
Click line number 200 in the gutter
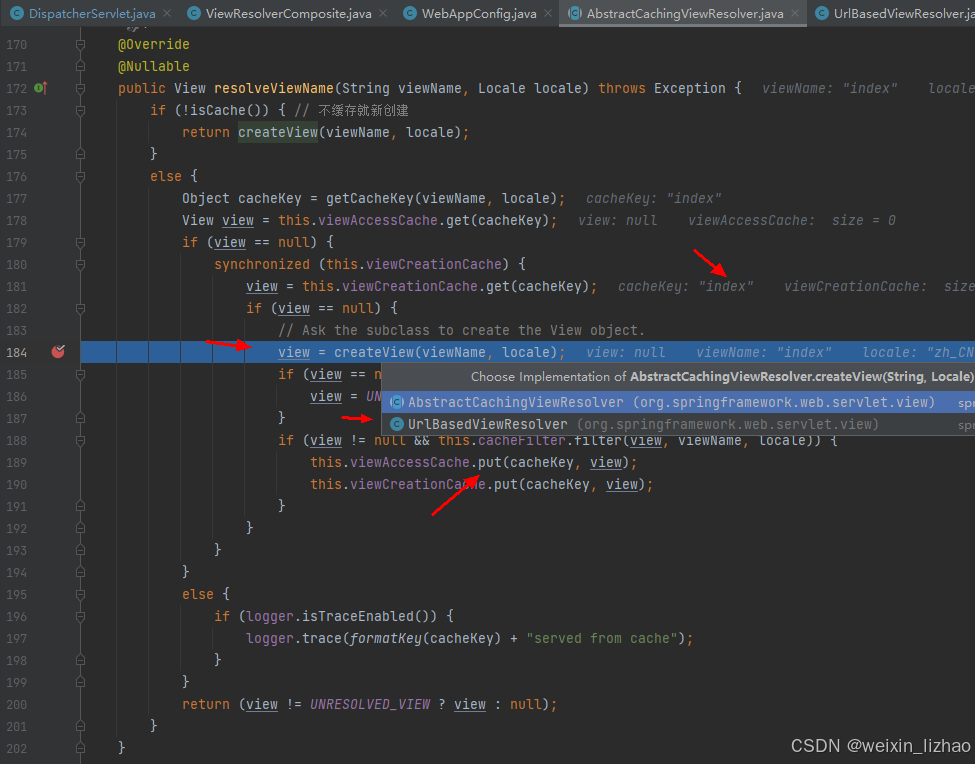point(17,704)
